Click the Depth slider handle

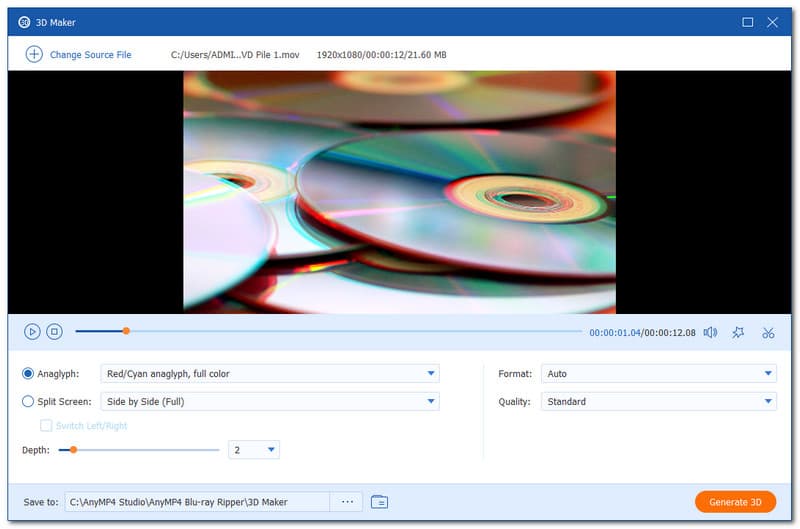73,450
